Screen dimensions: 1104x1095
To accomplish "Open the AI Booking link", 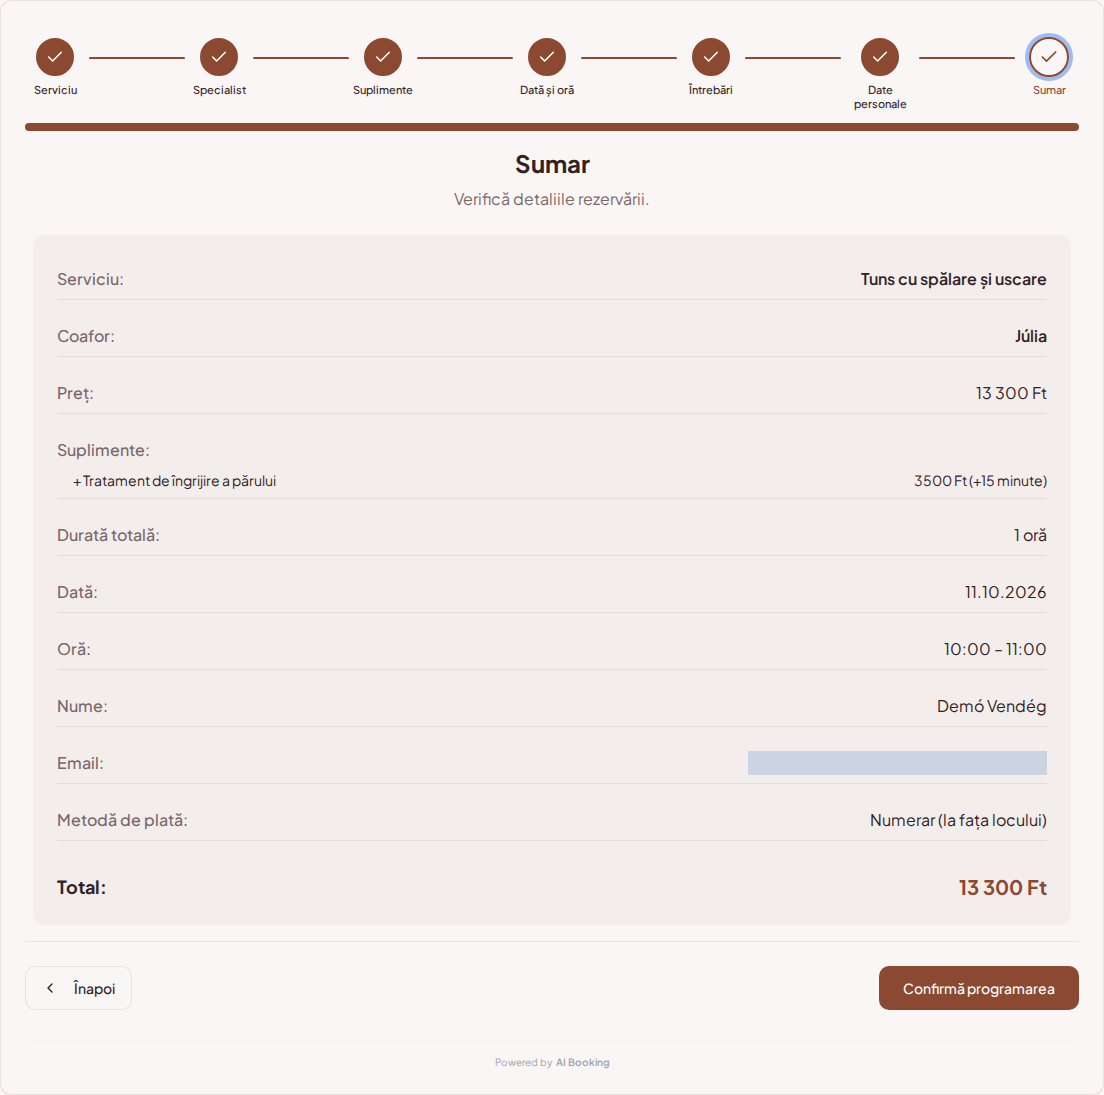I will click(x=582, y=1063).
